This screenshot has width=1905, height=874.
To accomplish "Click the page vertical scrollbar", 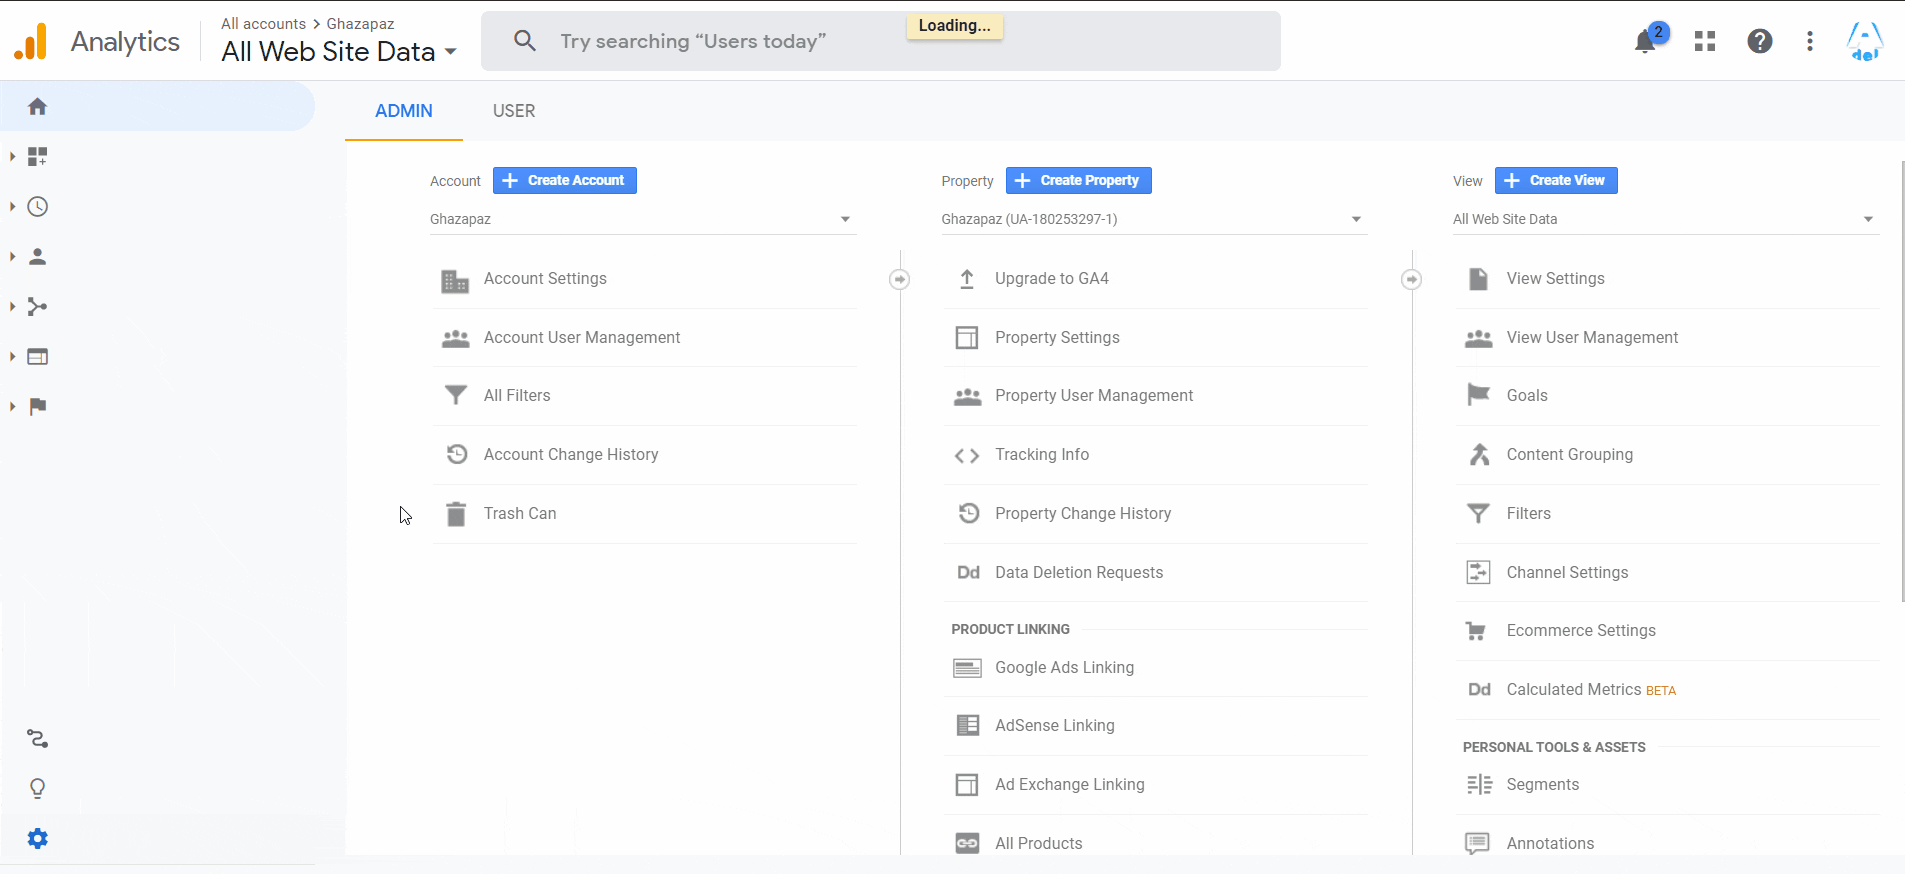I will pos(1902,381).
